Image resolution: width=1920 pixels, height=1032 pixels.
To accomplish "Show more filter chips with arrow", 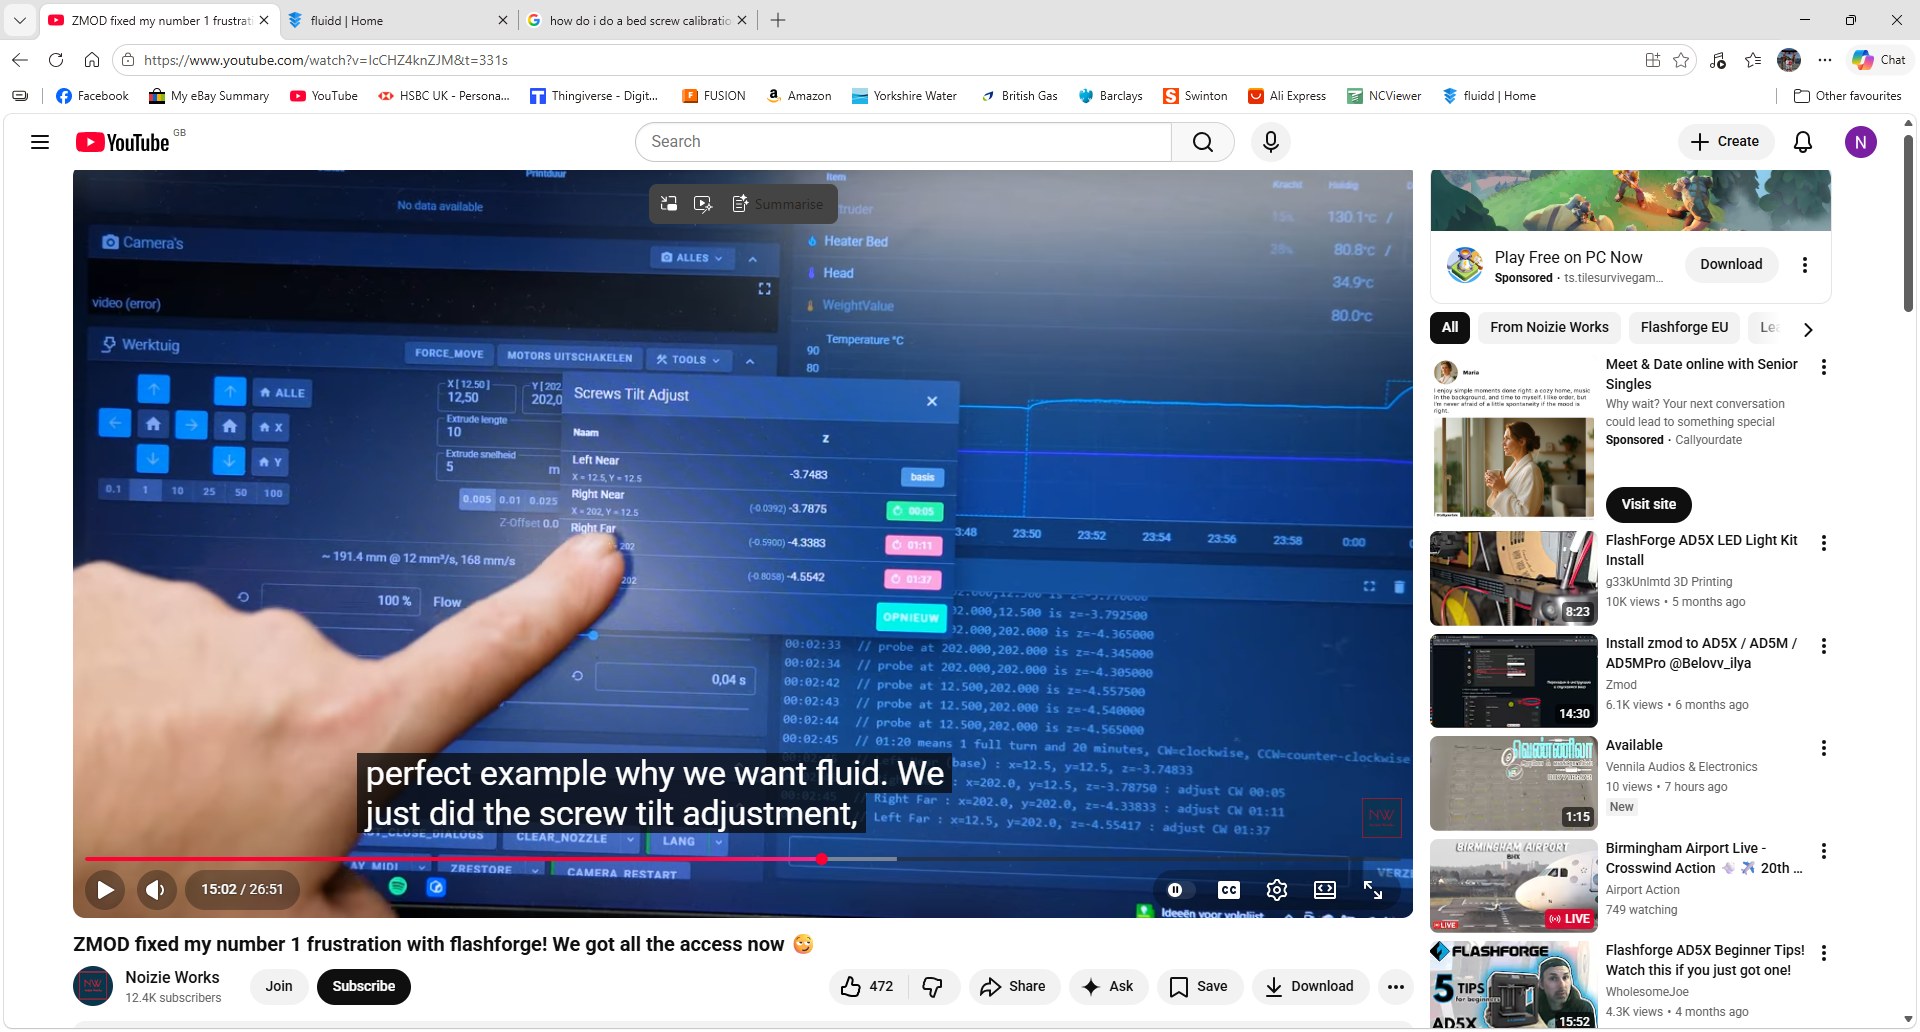I will point(1807,329).
